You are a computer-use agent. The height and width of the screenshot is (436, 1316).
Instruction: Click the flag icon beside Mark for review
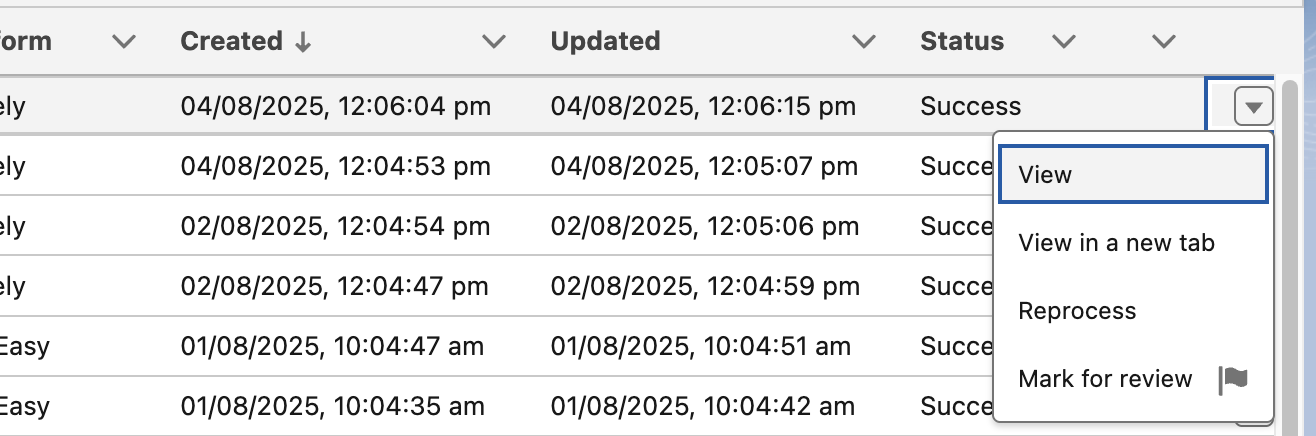tap(1234, 380)
